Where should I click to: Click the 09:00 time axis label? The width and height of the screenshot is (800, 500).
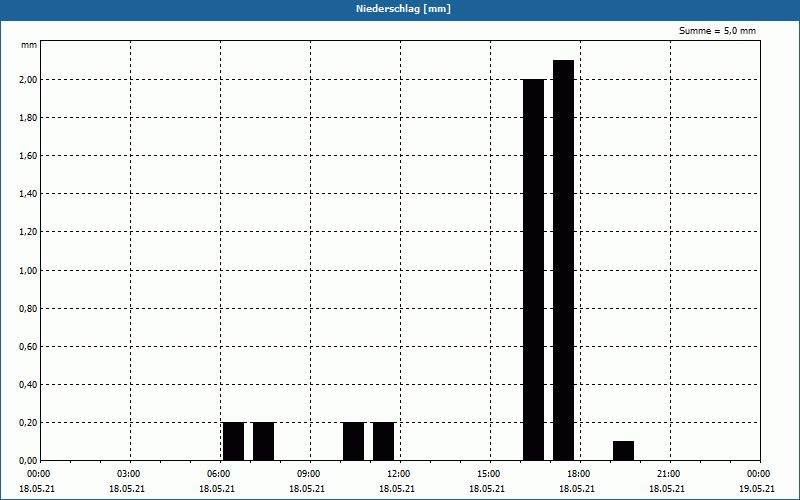(x=309, y=474)
